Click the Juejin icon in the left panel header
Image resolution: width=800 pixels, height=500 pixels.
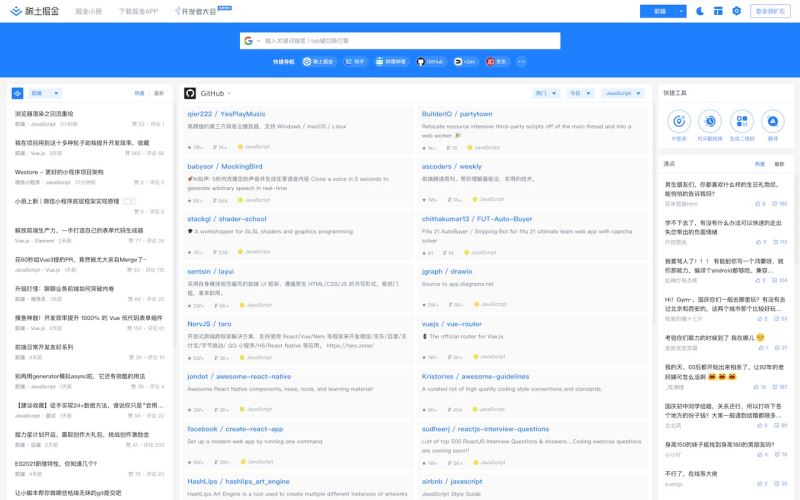point(17,93)
